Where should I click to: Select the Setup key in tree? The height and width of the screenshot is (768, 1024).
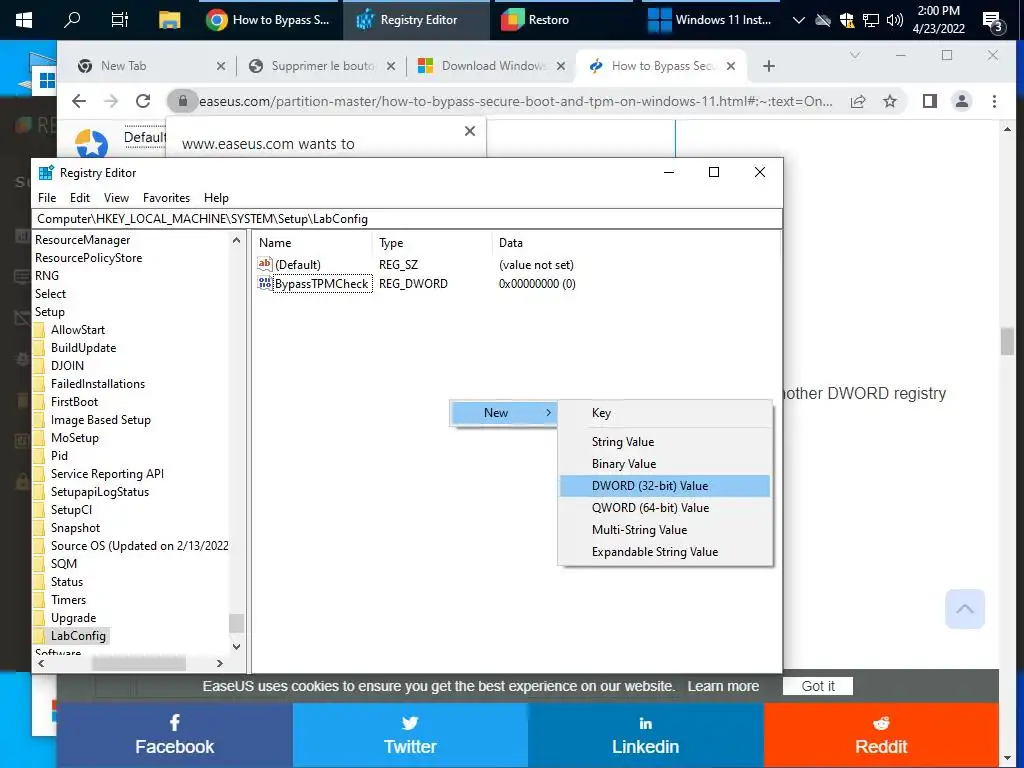click(x=50, y=312)
